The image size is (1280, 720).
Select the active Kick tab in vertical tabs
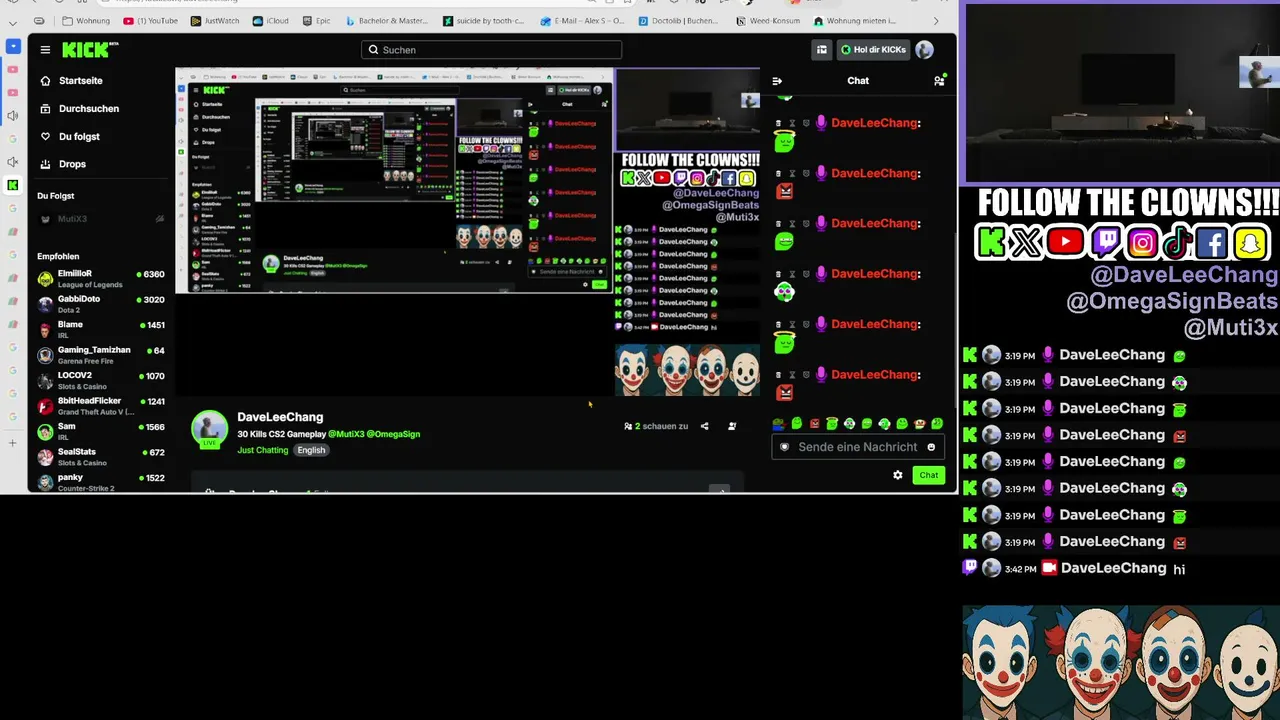pos(13,185)
